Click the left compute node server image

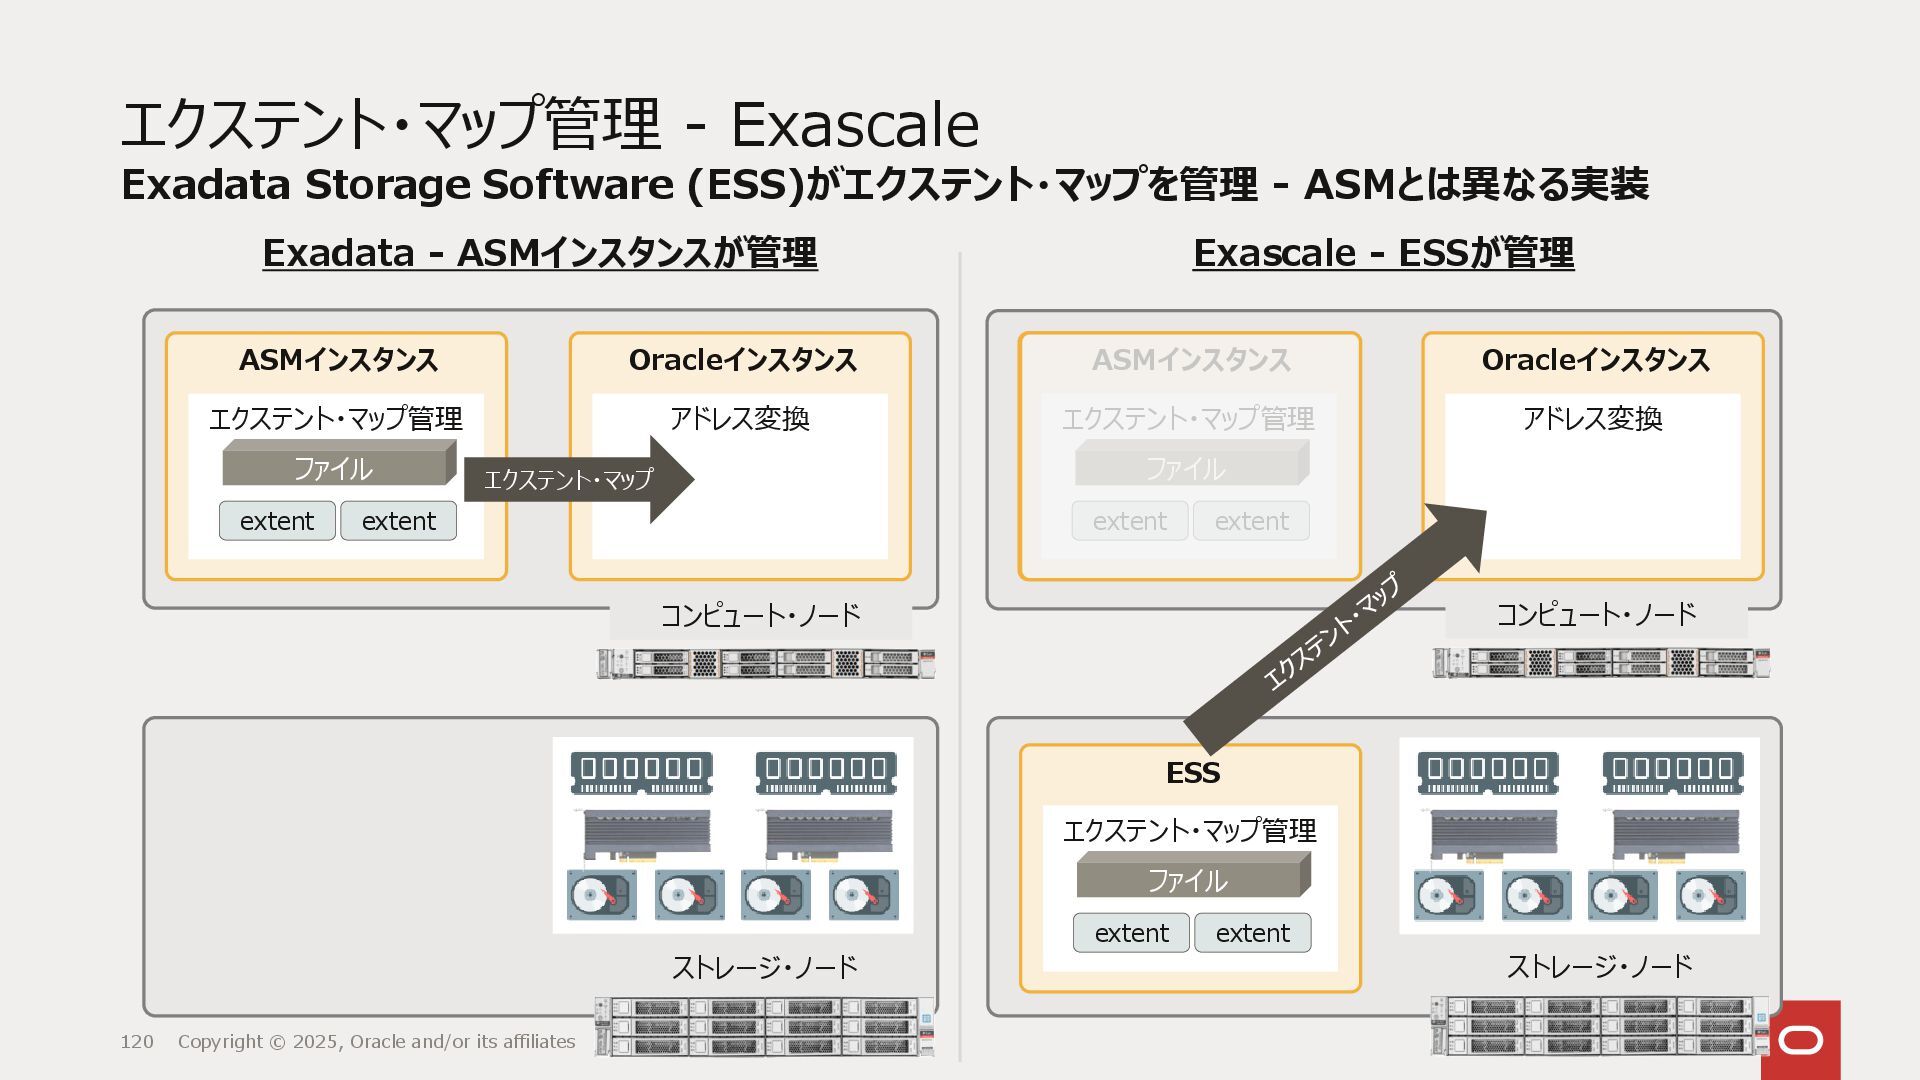(766, 664)
